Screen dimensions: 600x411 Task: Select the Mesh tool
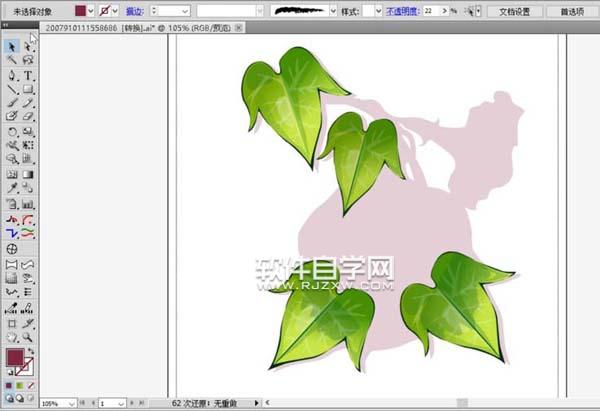coord(12,175)
